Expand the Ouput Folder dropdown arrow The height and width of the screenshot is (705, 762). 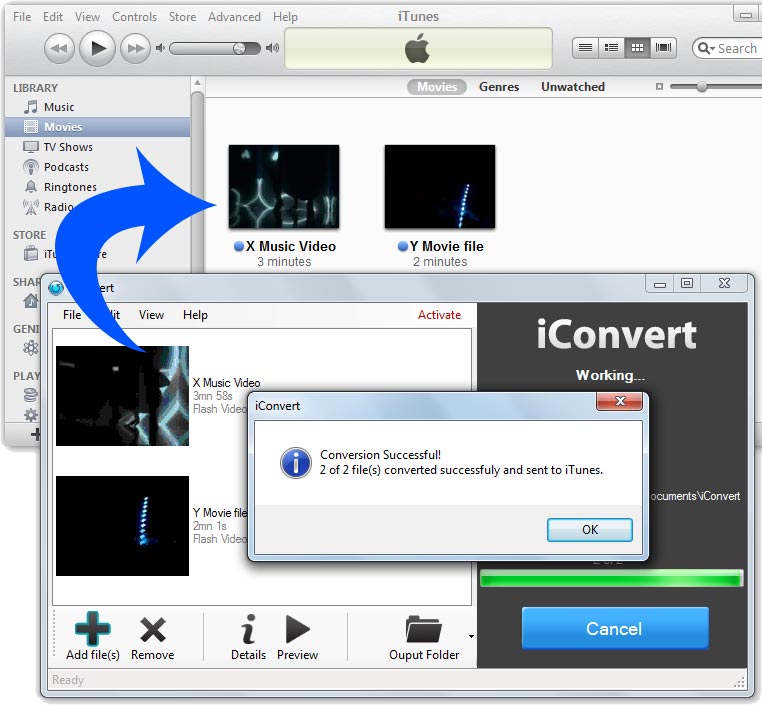point(471,636)
